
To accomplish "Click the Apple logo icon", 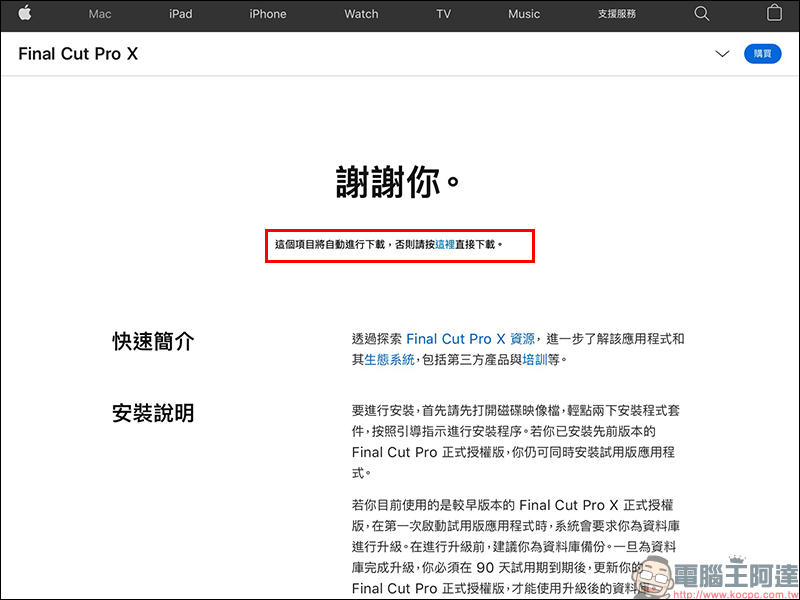I will (25, 13).
